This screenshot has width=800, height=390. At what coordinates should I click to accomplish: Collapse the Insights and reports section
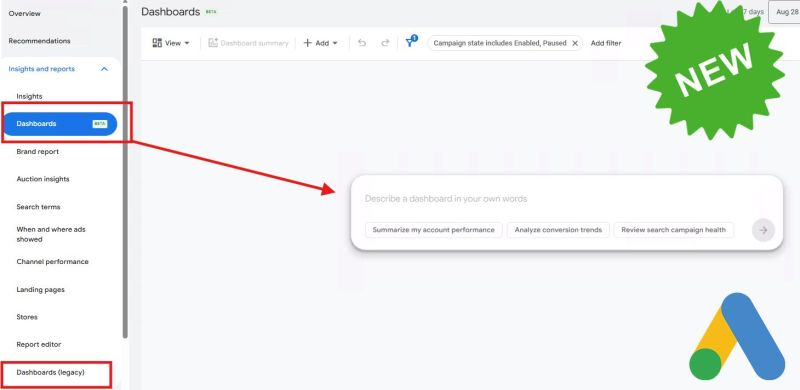pos(104,69)
